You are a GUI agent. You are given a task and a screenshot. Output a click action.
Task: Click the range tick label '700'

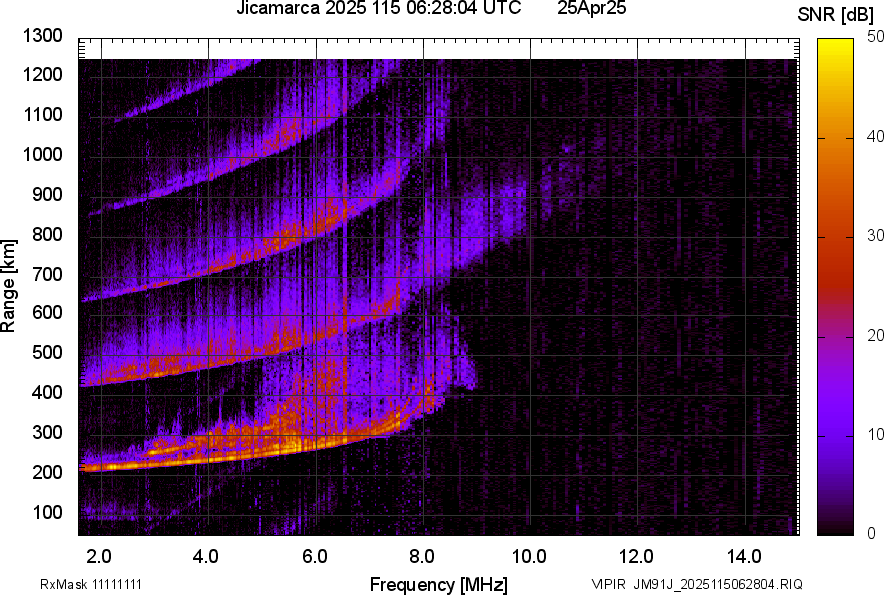(47, 275)
